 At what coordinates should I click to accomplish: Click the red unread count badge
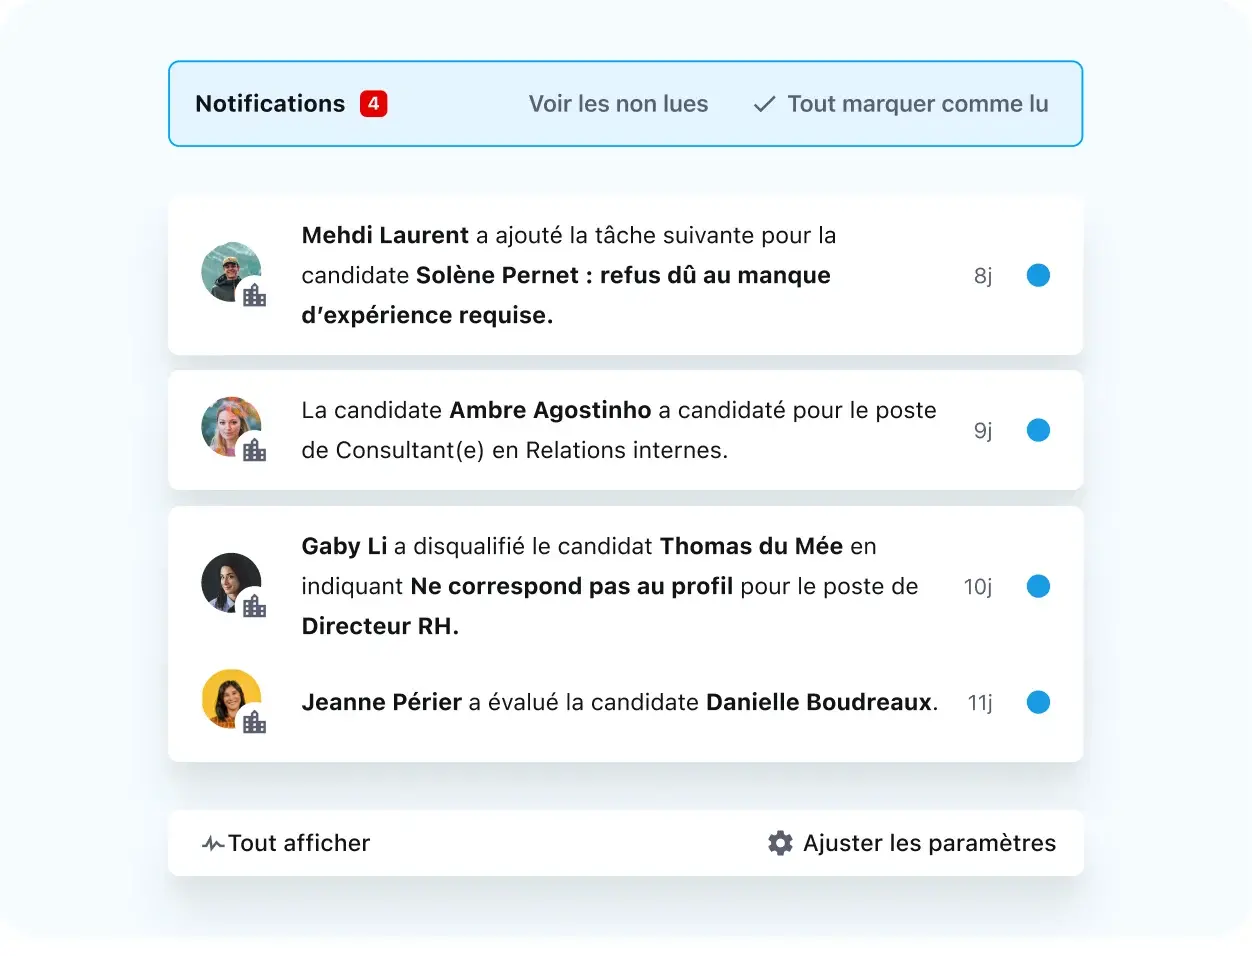coord(373,104)
